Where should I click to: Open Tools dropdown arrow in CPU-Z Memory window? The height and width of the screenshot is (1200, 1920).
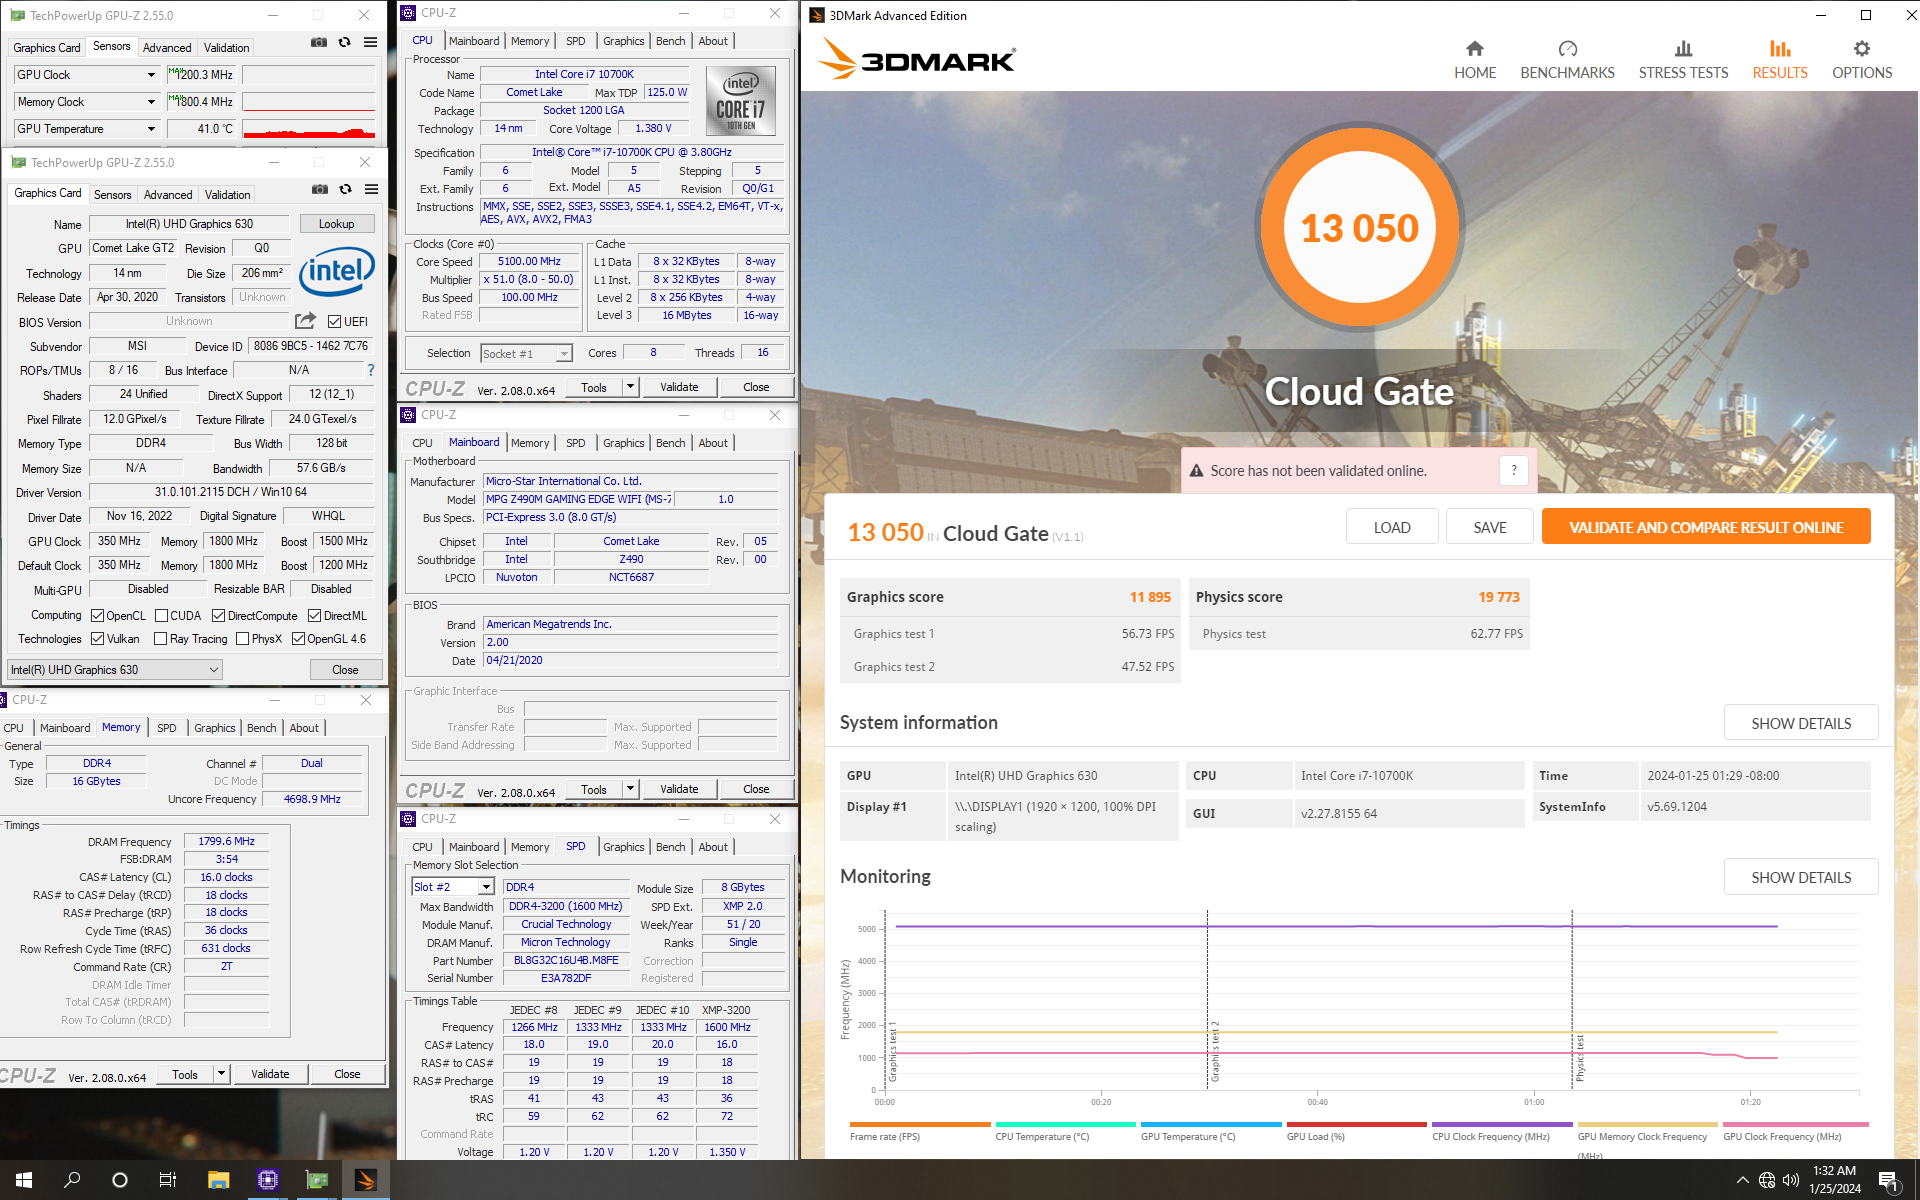click(x=221, y=1074)
